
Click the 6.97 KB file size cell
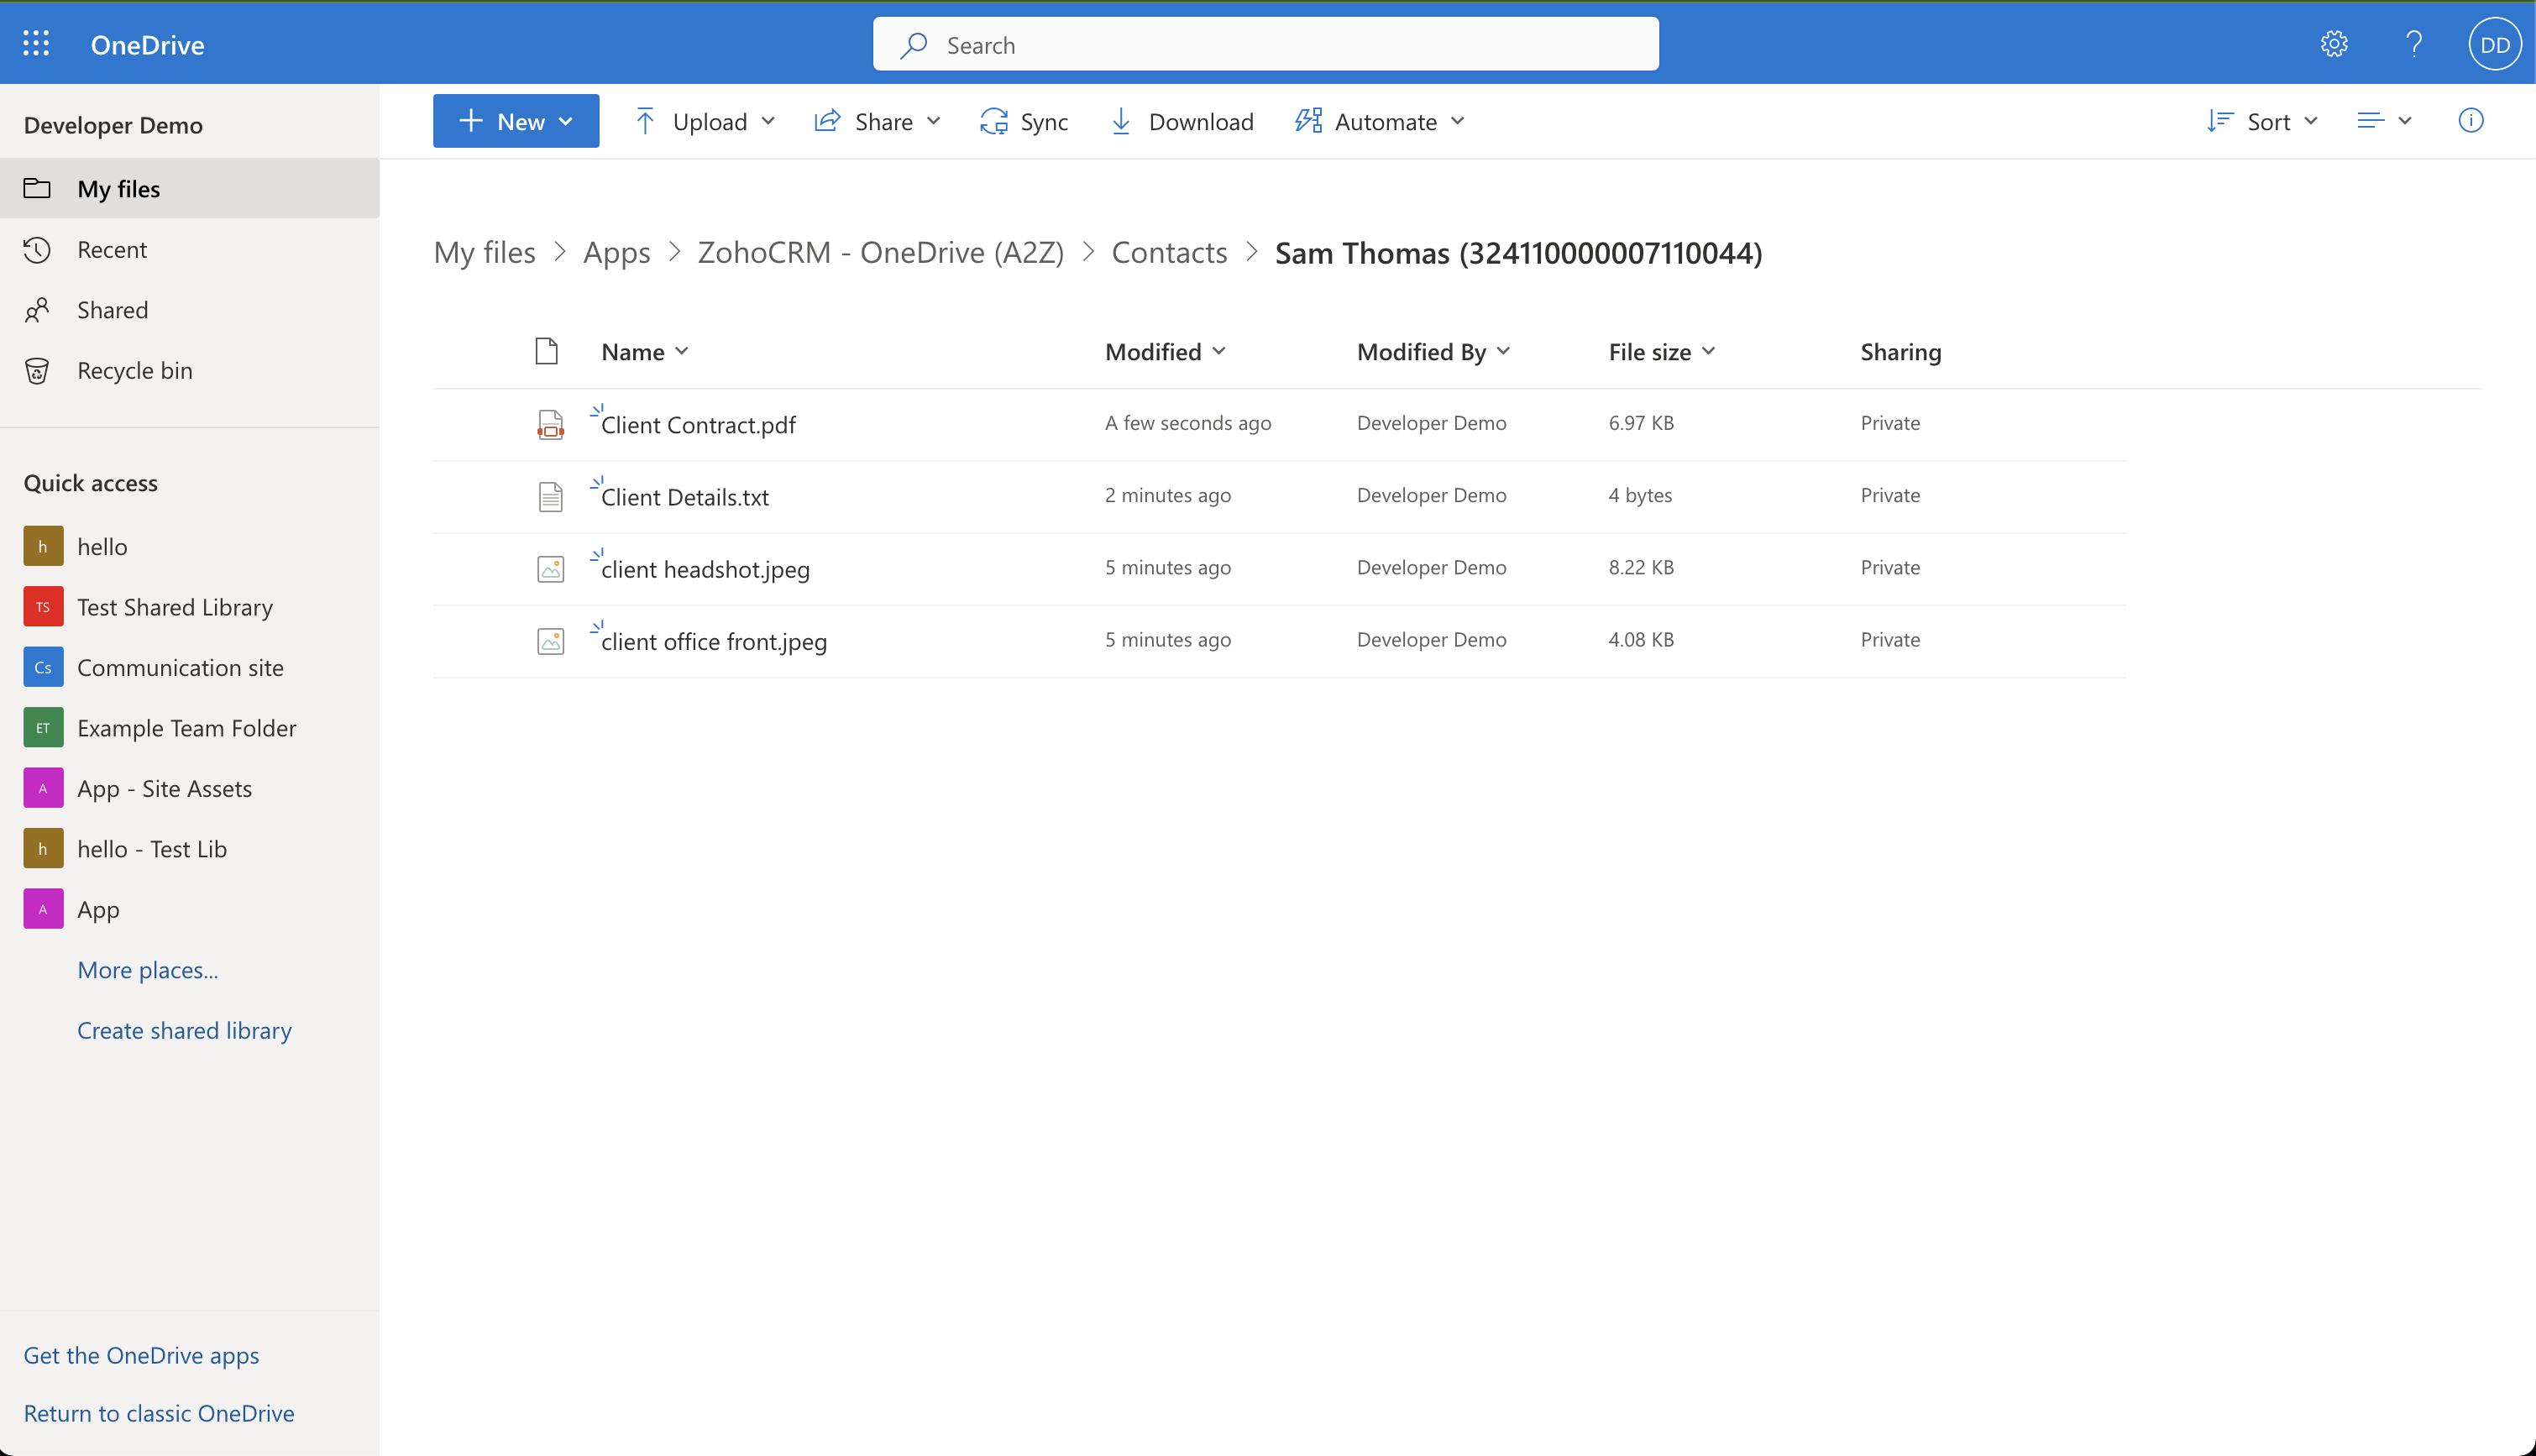[x=1641, y=423]
